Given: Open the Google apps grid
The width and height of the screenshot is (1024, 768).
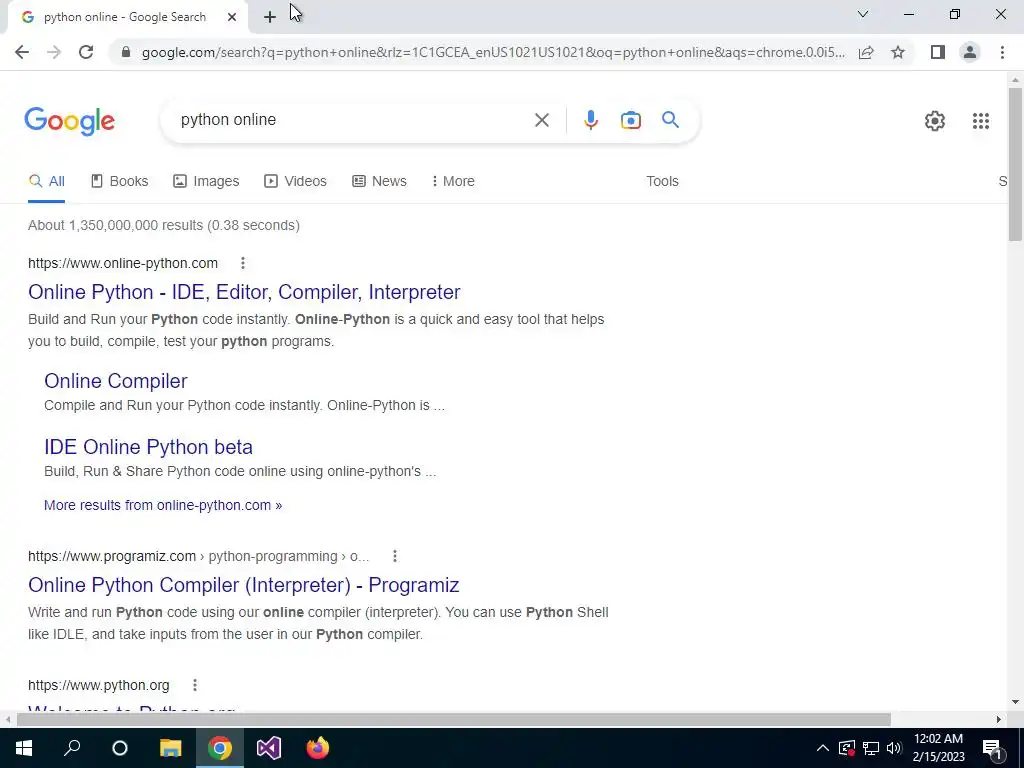Looking at the screenshot, I should (980, 121).
